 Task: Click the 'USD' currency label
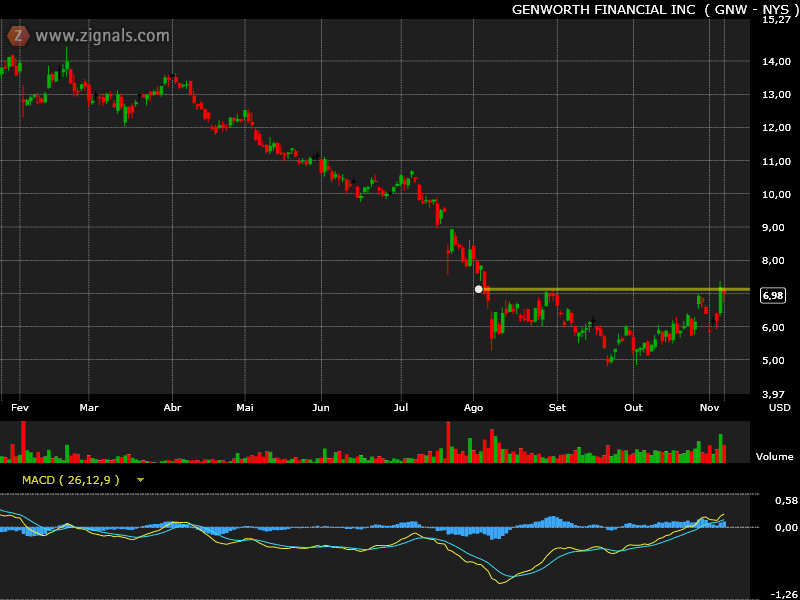[x=780, y=408]
